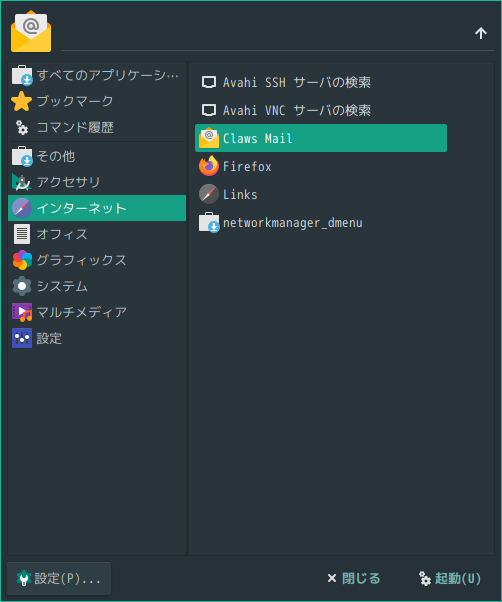Select Avahi SSH サーバの検索 entry

coord(321,82)
